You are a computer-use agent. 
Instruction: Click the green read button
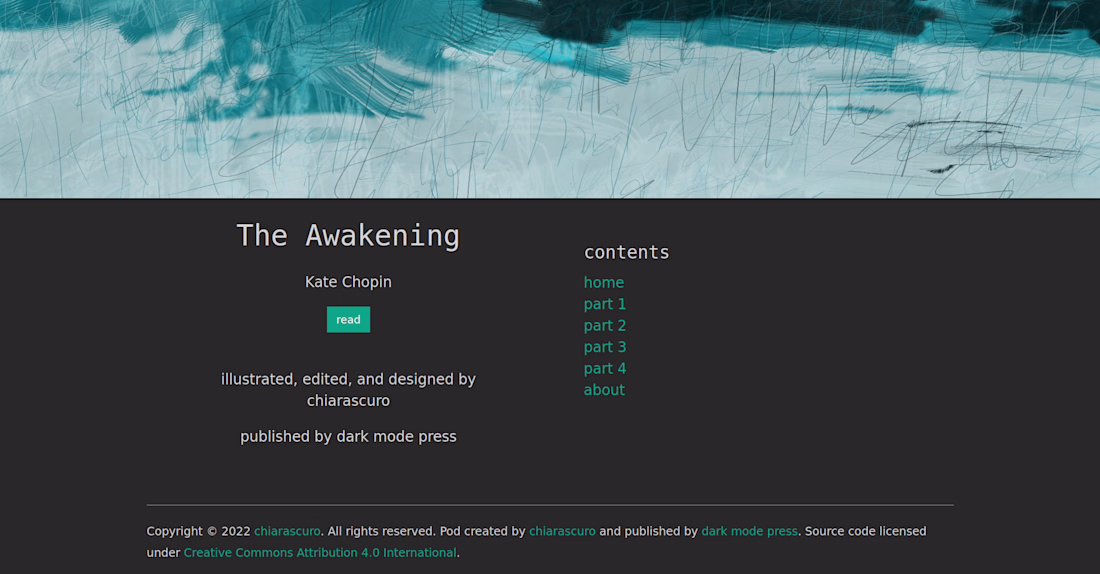(x=348, y=320)
